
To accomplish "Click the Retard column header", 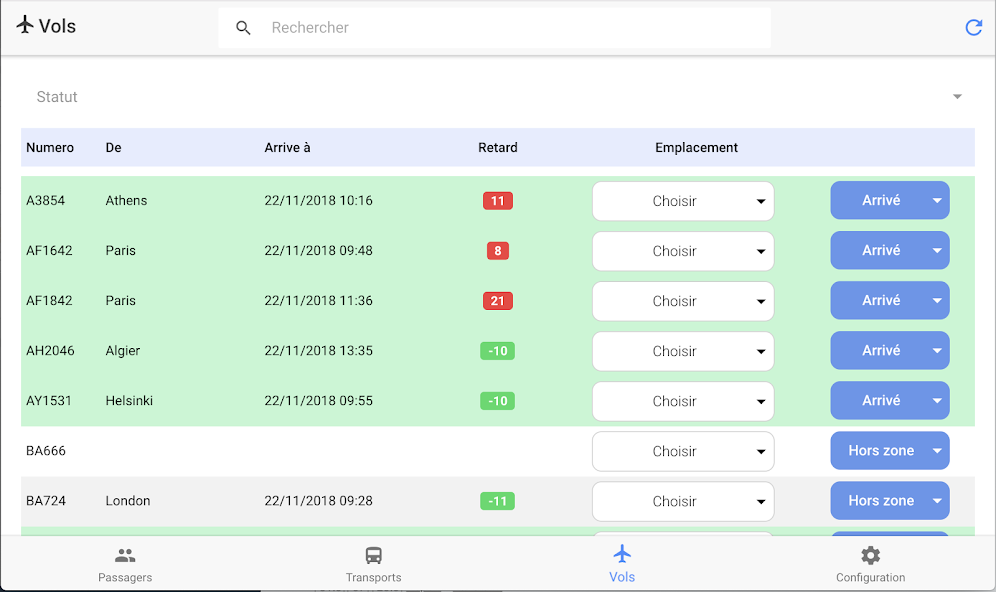I will point(498,148).
